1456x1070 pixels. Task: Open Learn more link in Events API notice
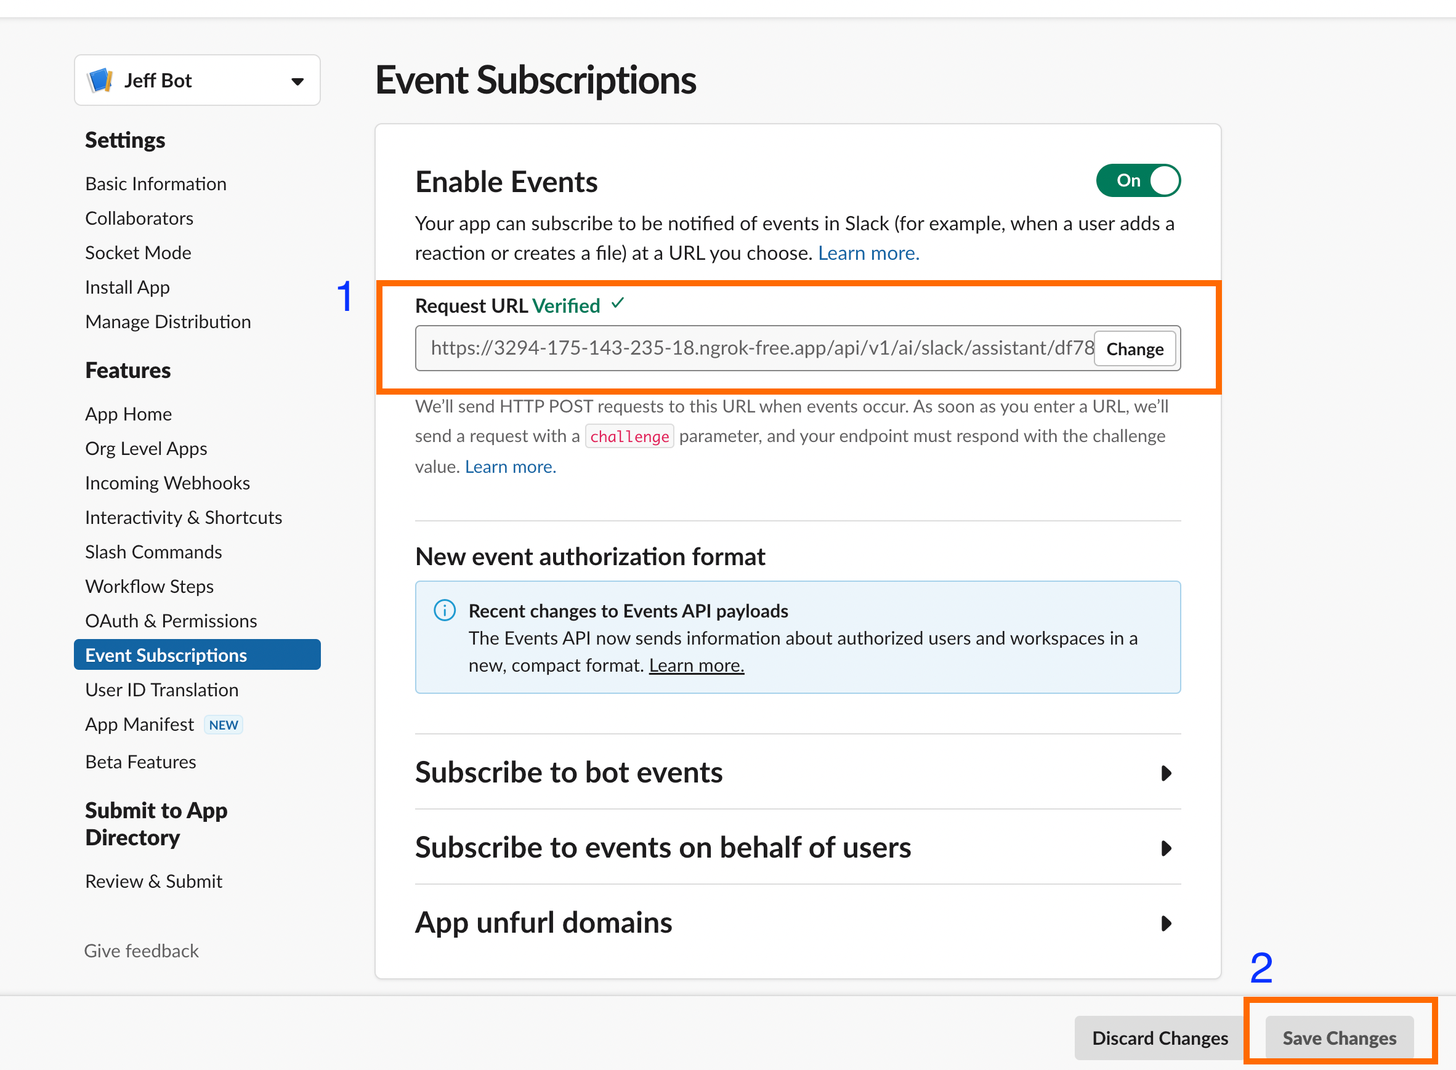[x=696, y=666]
